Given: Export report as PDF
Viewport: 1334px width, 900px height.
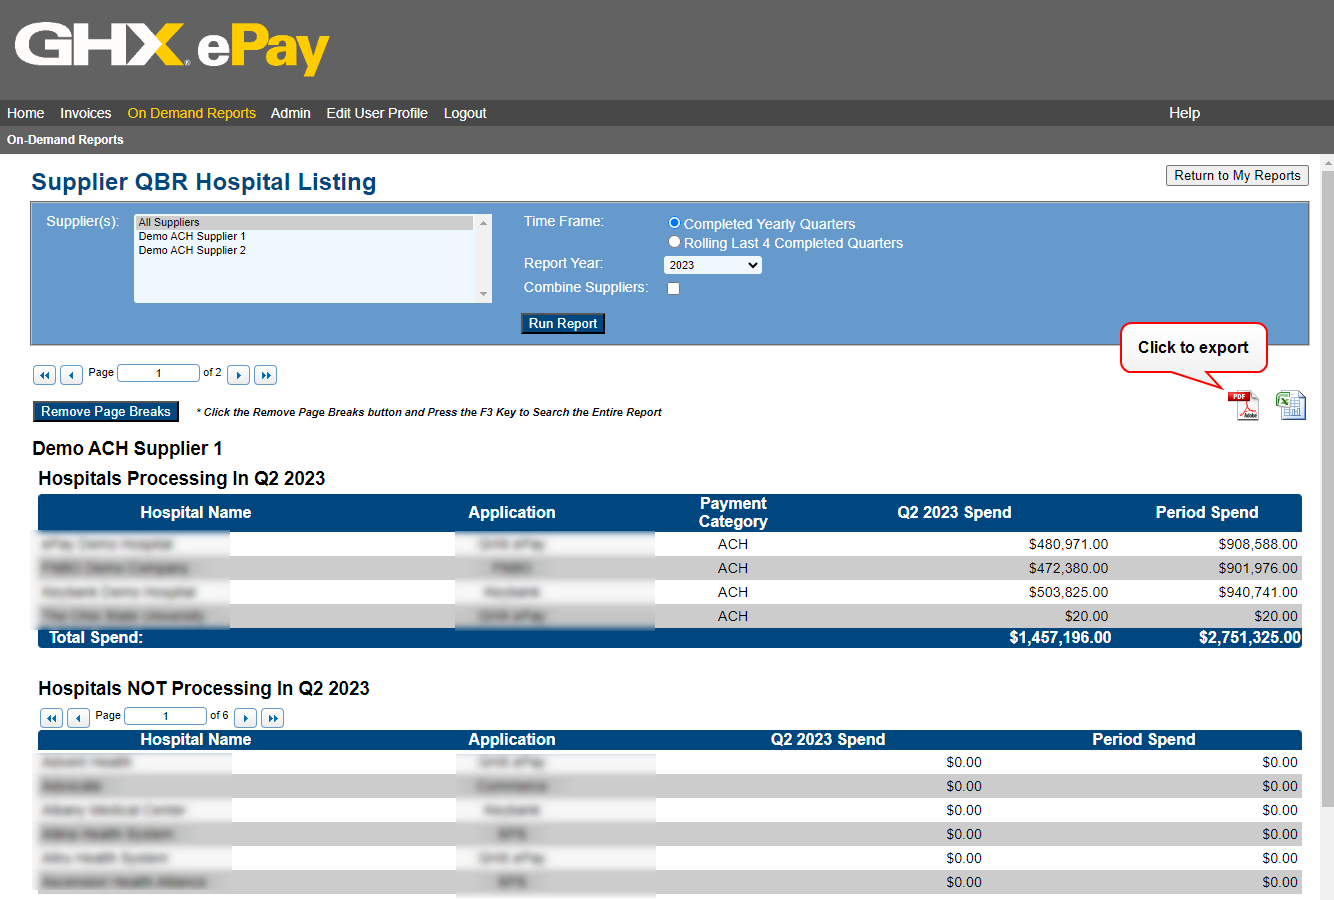Looking at the screenshot, I should (x=1245, y=405).
